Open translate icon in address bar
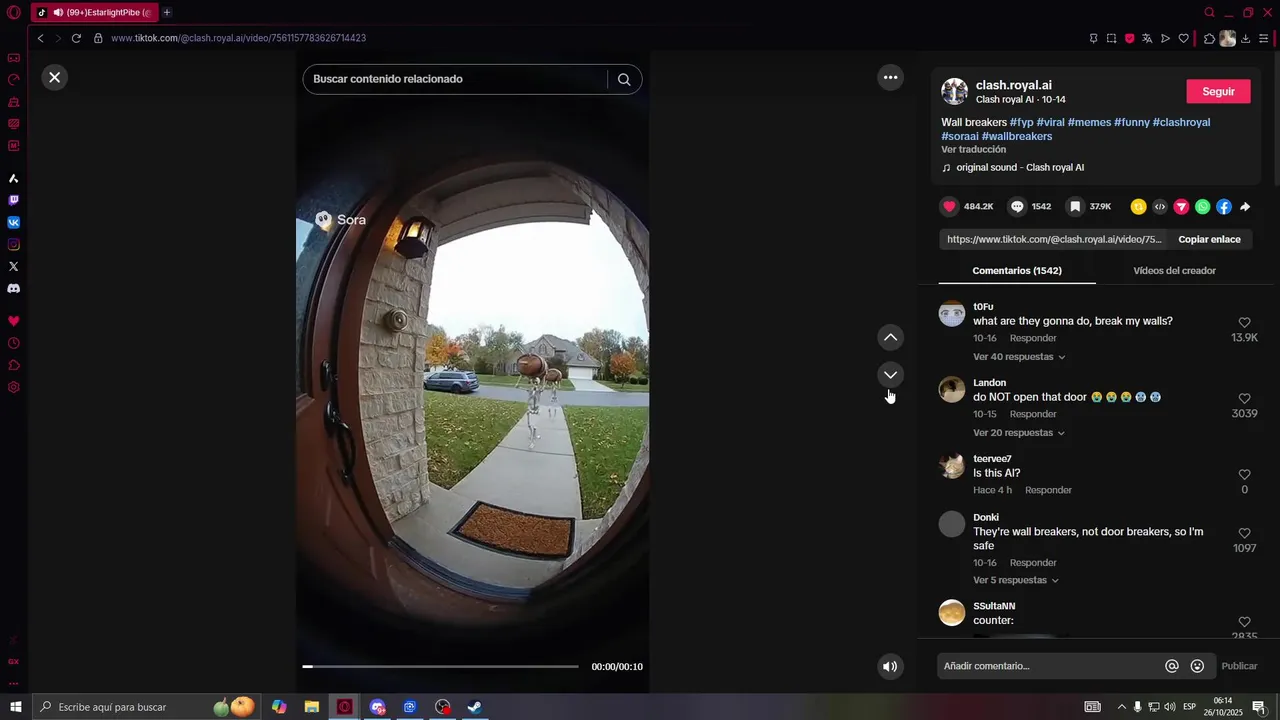This screenshot has width=1280, height=720. tap(1147, 38)
